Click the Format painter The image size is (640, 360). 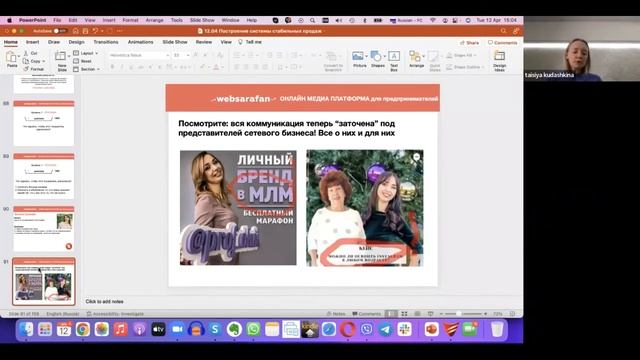(33, 69)
